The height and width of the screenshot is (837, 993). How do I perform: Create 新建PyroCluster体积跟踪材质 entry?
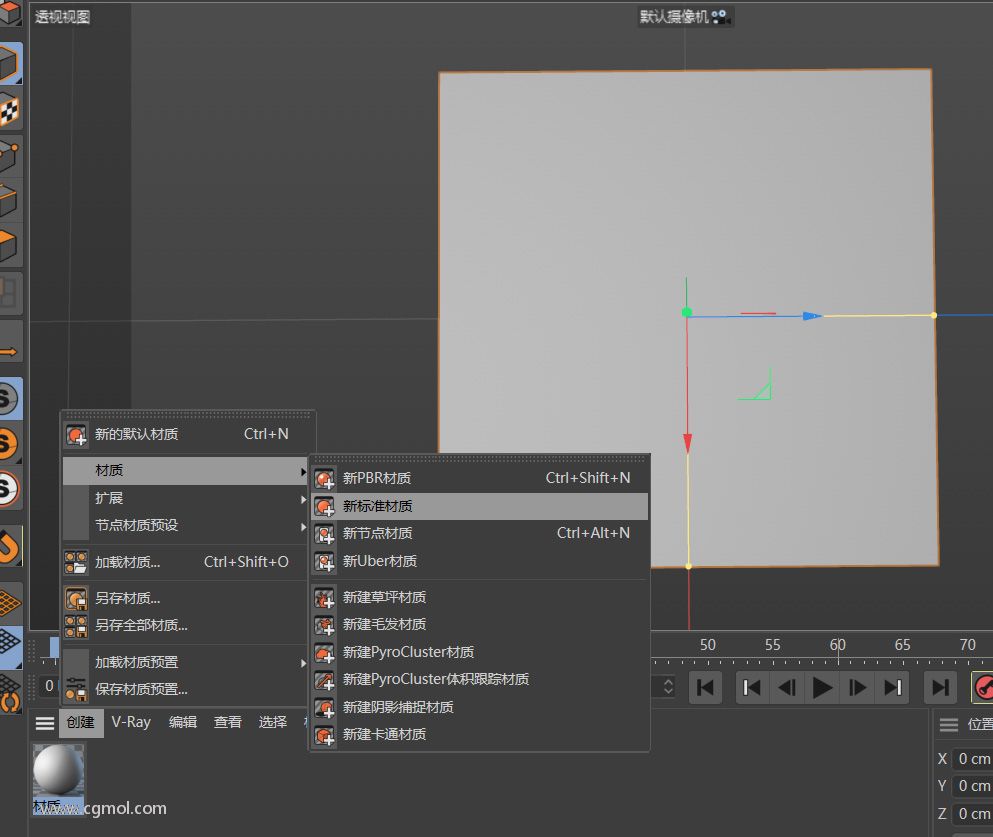coord(479,680)
